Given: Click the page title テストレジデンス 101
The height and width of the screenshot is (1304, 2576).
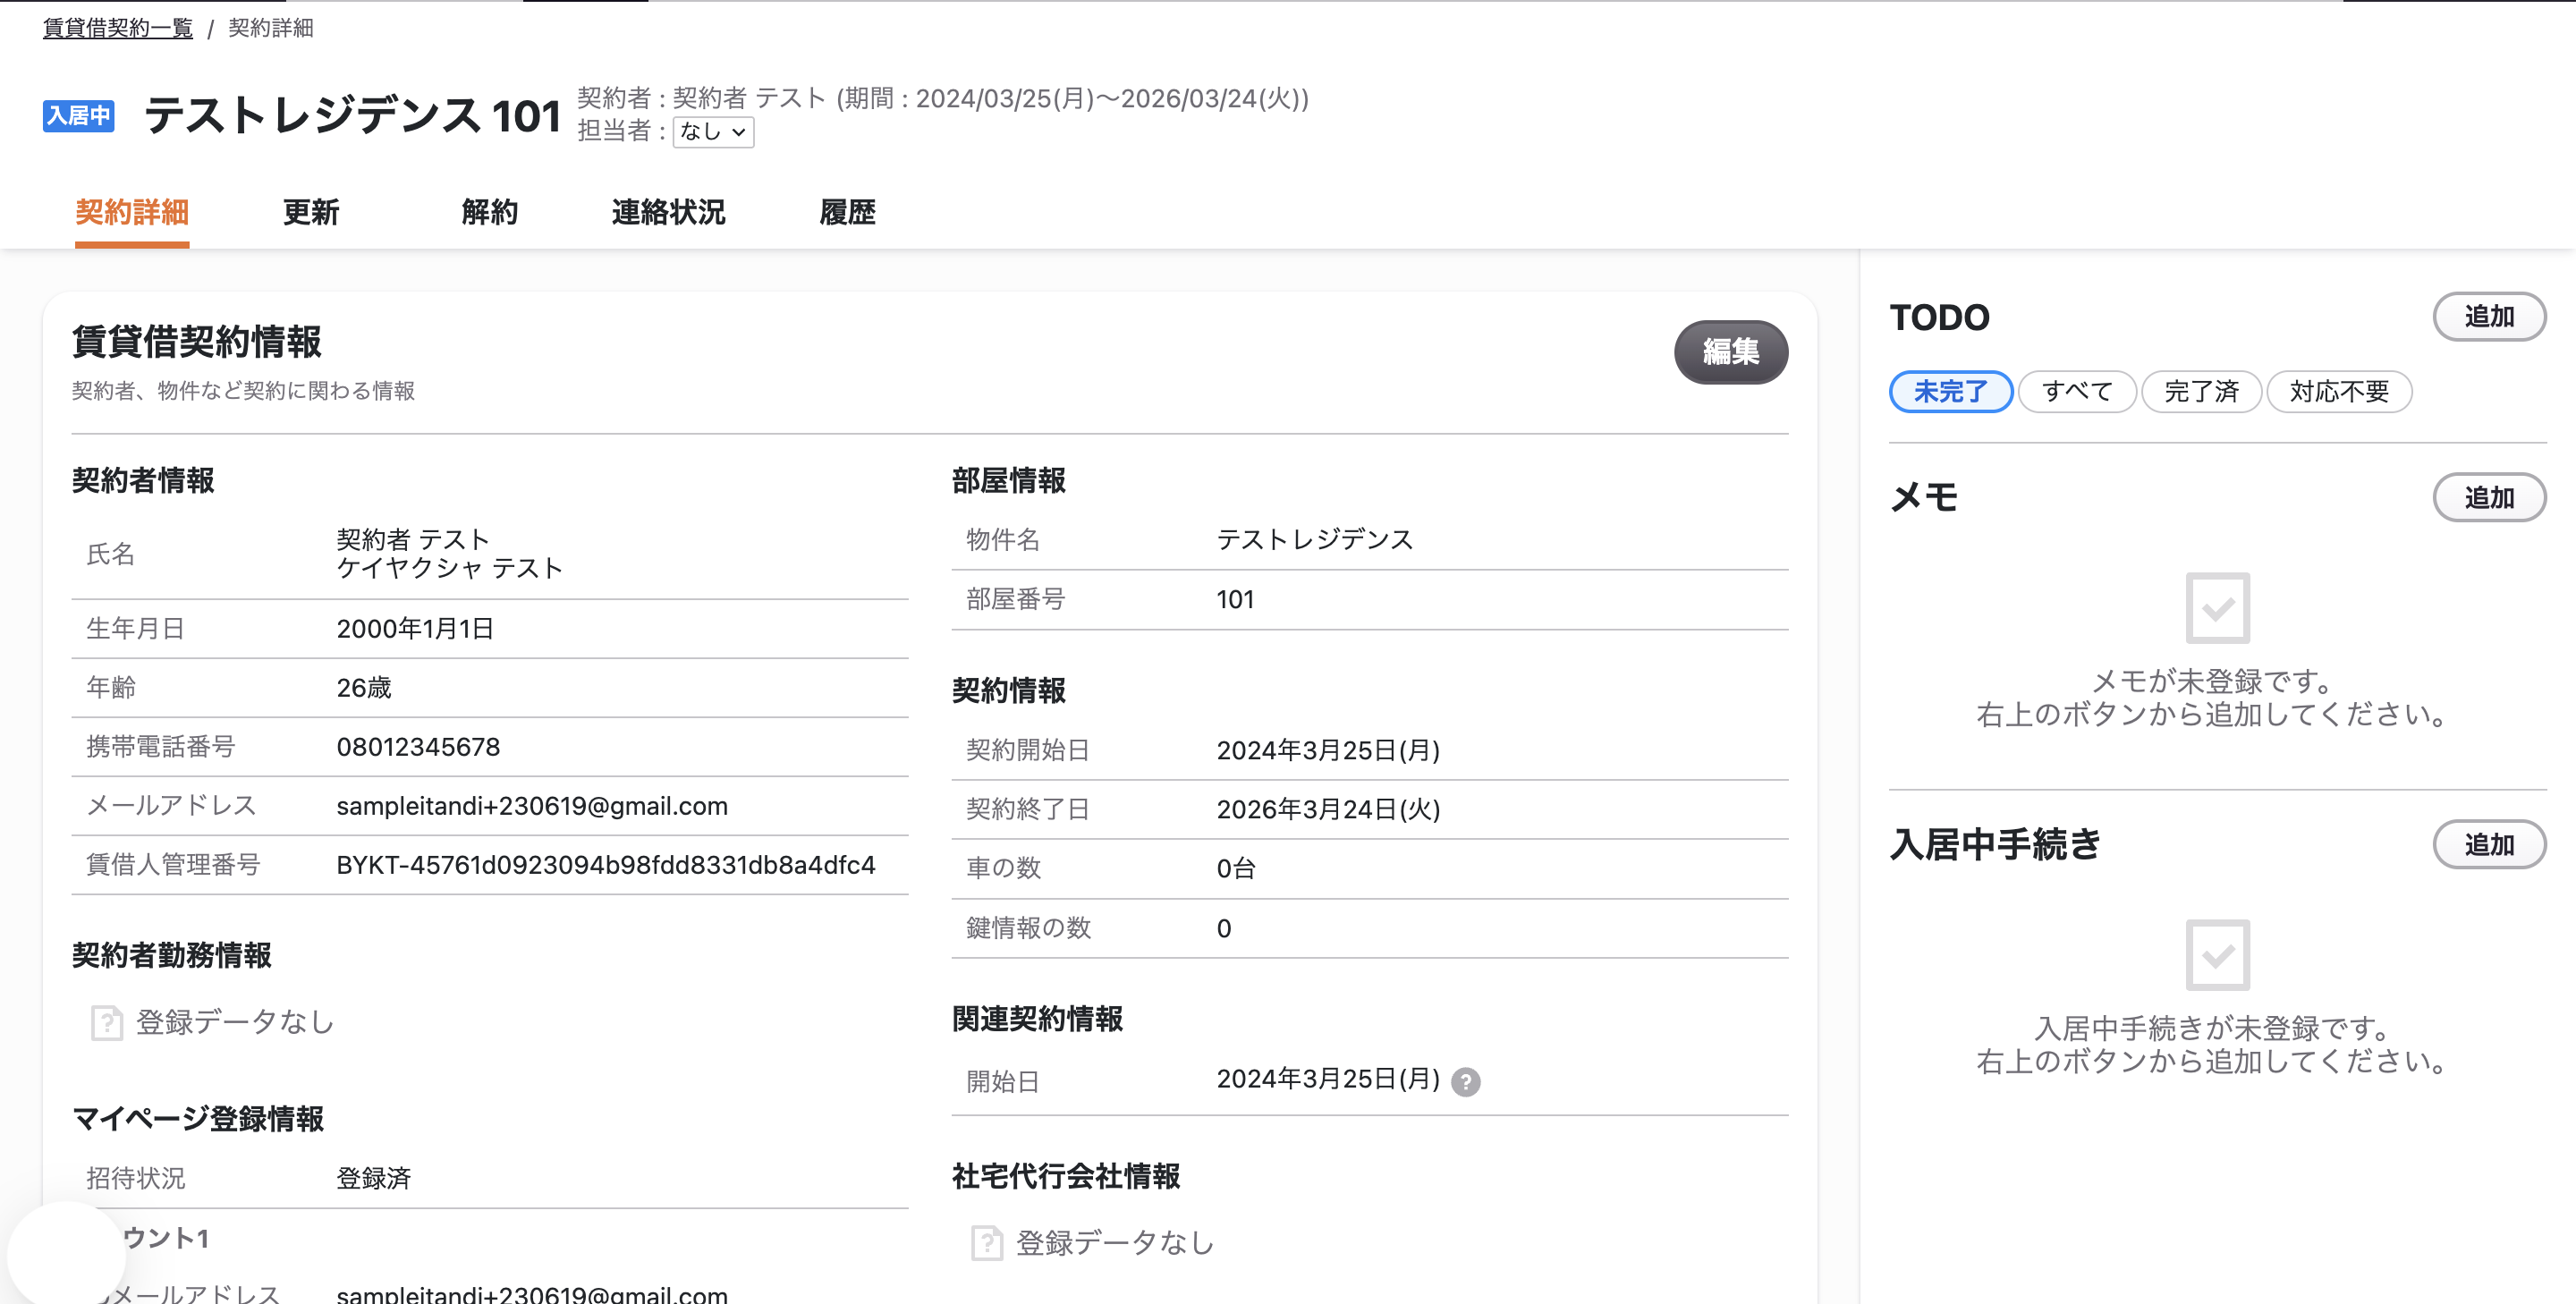Looking at the screenshot, I should coord(352,115).
